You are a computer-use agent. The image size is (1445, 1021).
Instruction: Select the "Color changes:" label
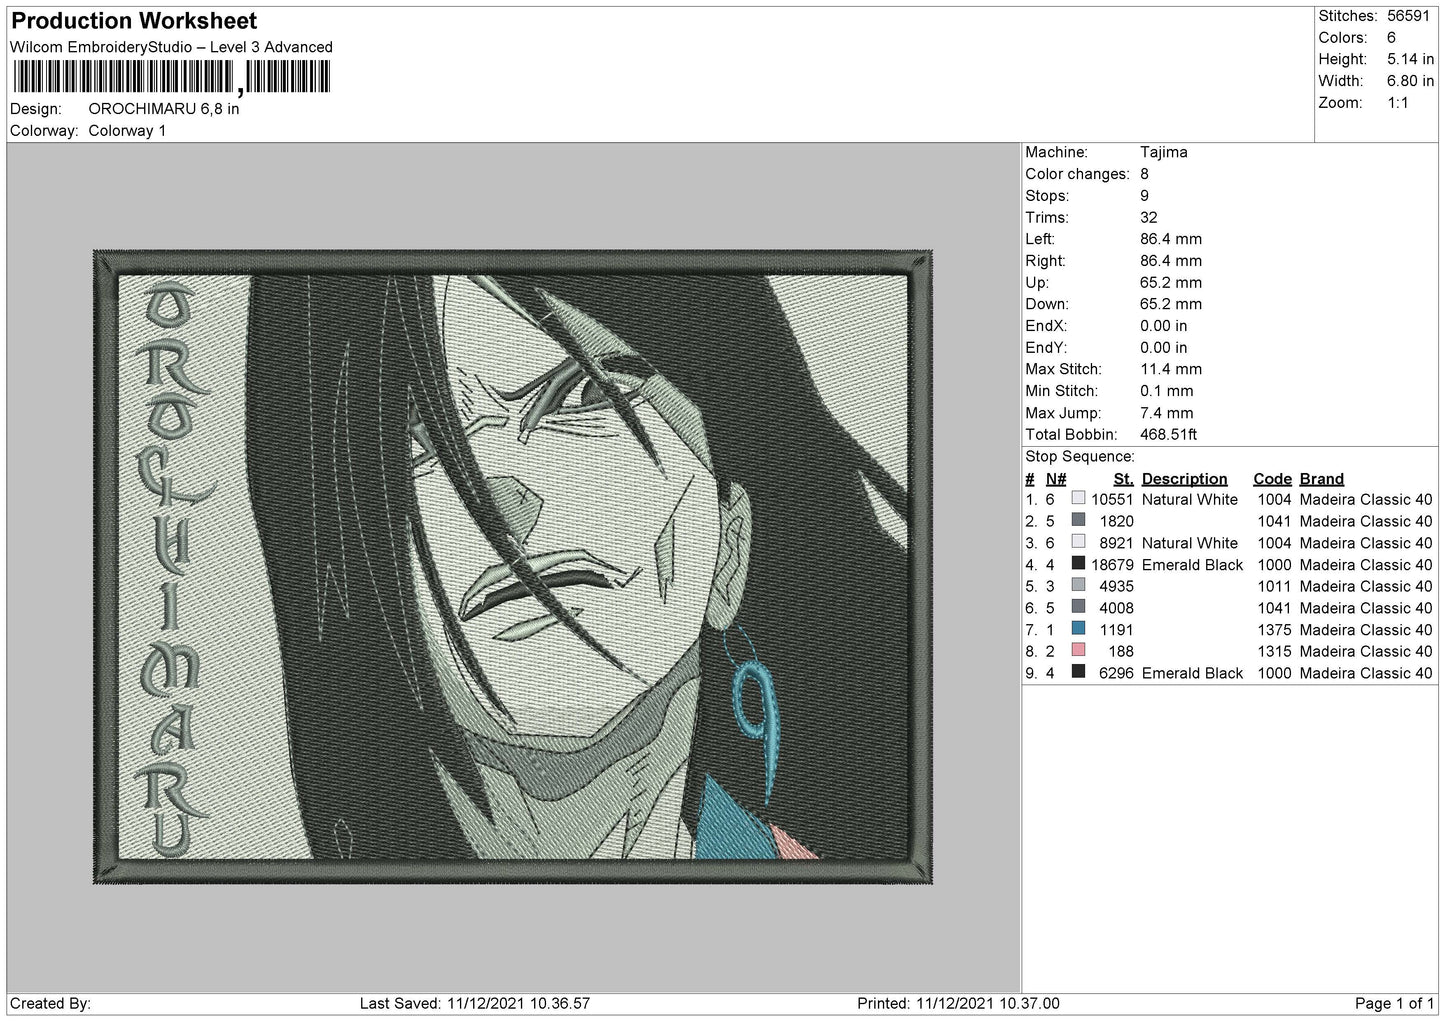coord(1077,174)
